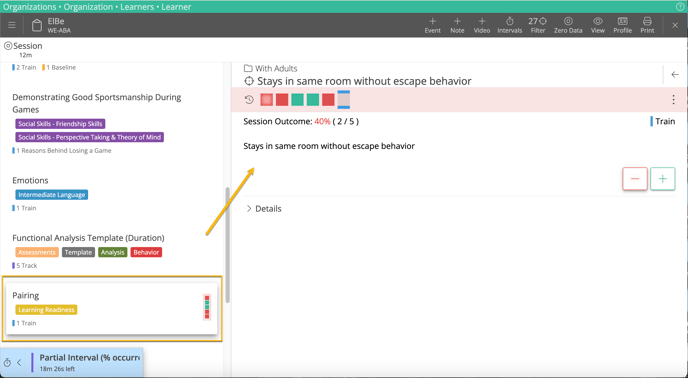This screenshot has height=378, width=688.
Task: Go back using the left arrow
Action: point(675,75)
